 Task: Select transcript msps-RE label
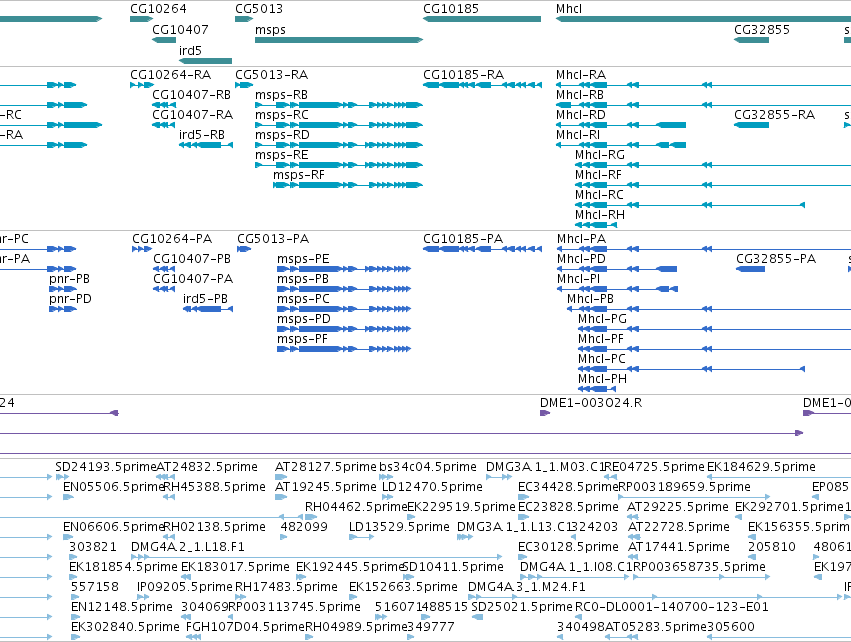[x=282, y=155]
